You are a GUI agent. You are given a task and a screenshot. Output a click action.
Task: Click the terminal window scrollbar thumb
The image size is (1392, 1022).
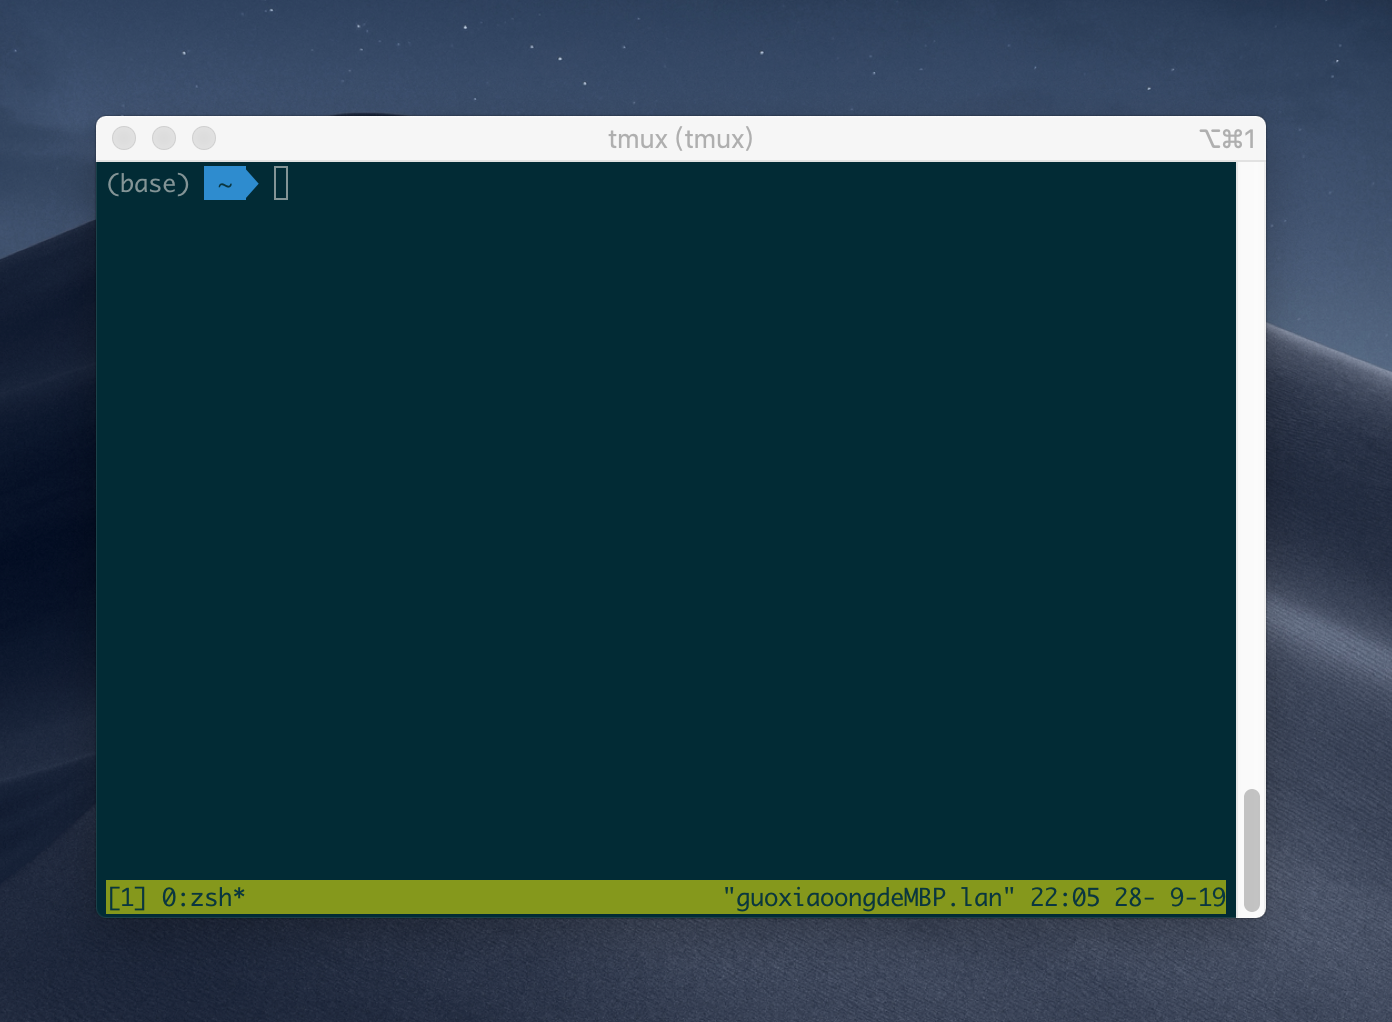click(1251, 850)
